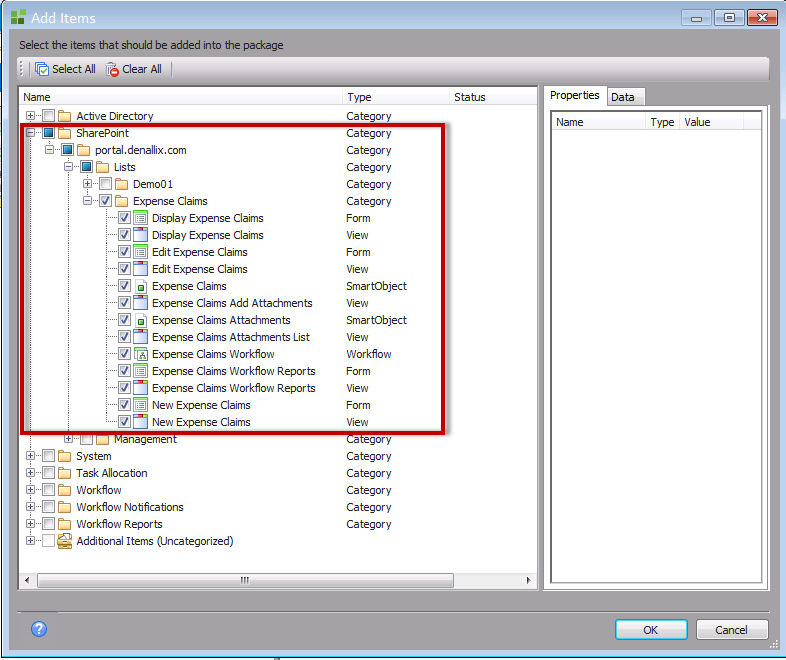Click the Expense Claims Attachments List view icon
This screenshot has width=786, height=660.
[141, 337]
